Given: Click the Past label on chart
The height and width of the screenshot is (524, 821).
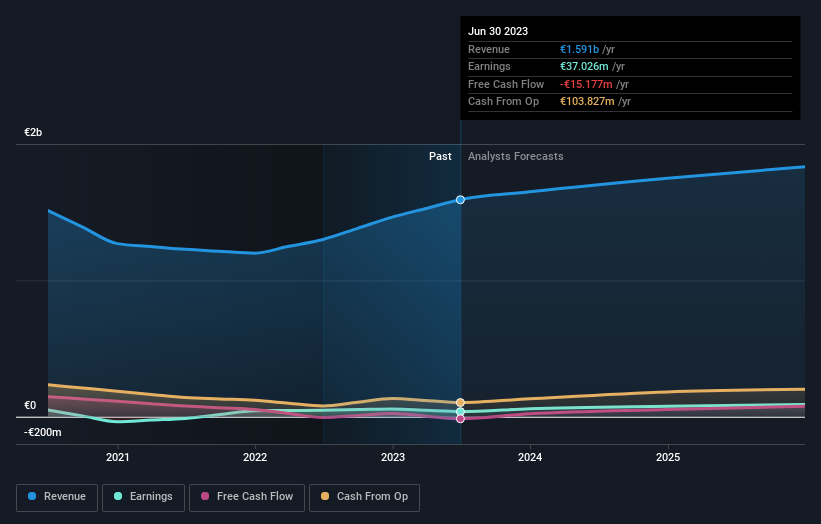Looking at the screenshot, I should point(440,156).
